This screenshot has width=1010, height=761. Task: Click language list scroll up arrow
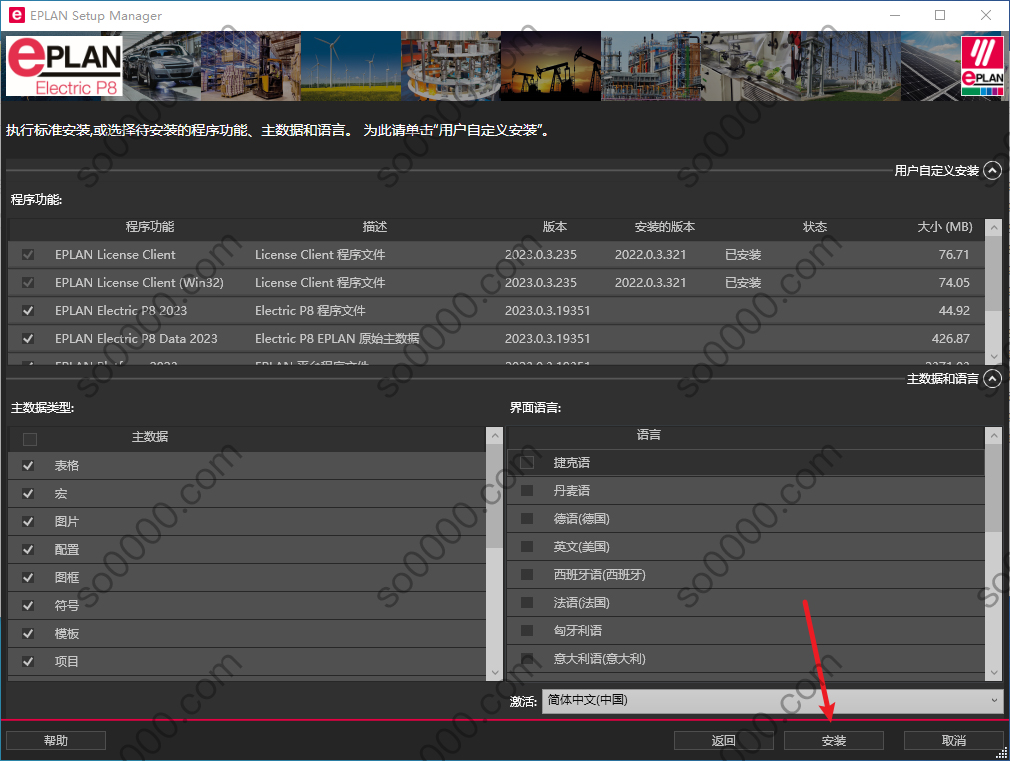(994, 436)
